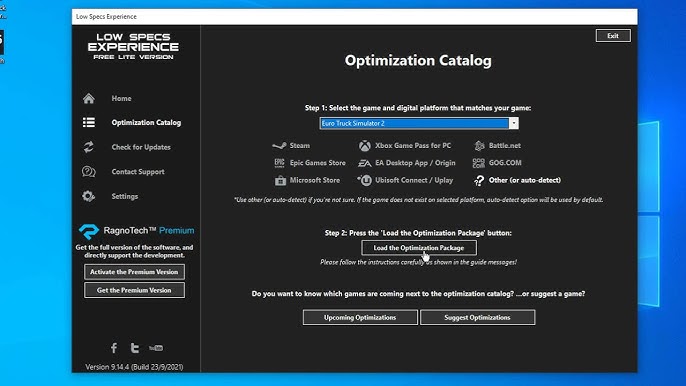Open the game dropdown arrow

pyautogui.click(x=514, y=123)
